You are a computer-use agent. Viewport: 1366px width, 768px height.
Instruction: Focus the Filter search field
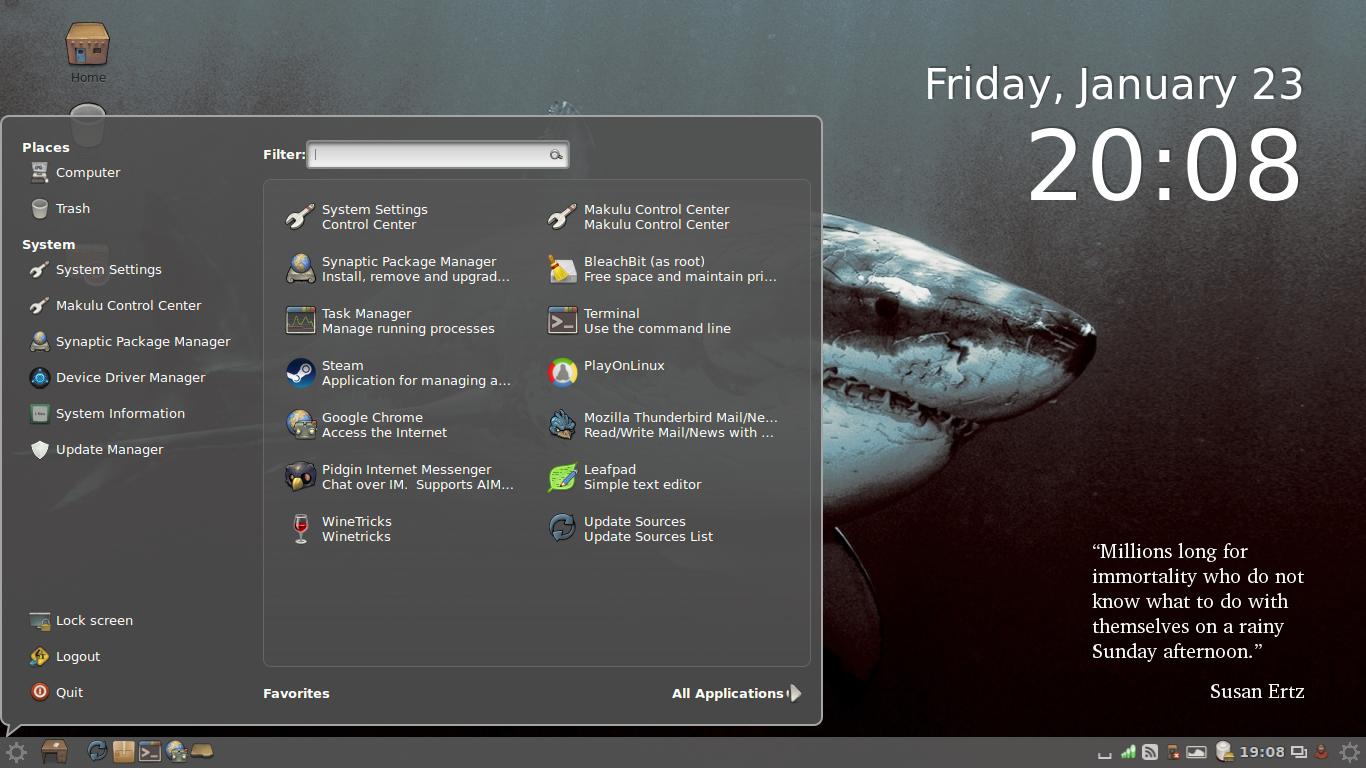pyautogui.click(x=437, y=155)
